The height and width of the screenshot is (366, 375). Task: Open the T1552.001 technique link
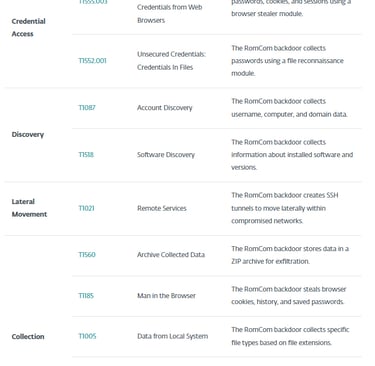(92, 61)
